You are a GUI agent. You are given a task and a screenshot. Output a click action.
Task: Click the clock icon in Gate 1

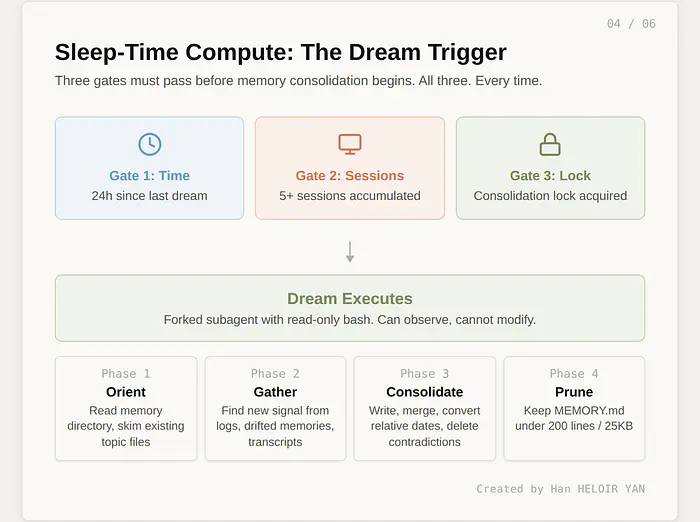[149, 144]
